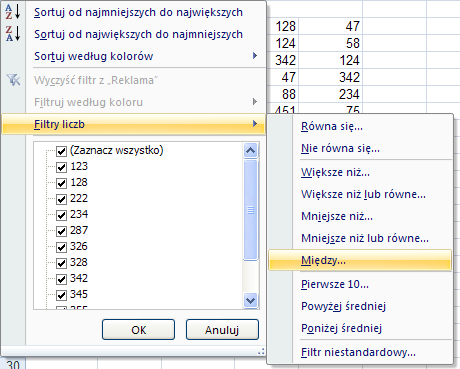Select the Większe niż... filter
Screen dimensions: 460x369
point(360,172)
